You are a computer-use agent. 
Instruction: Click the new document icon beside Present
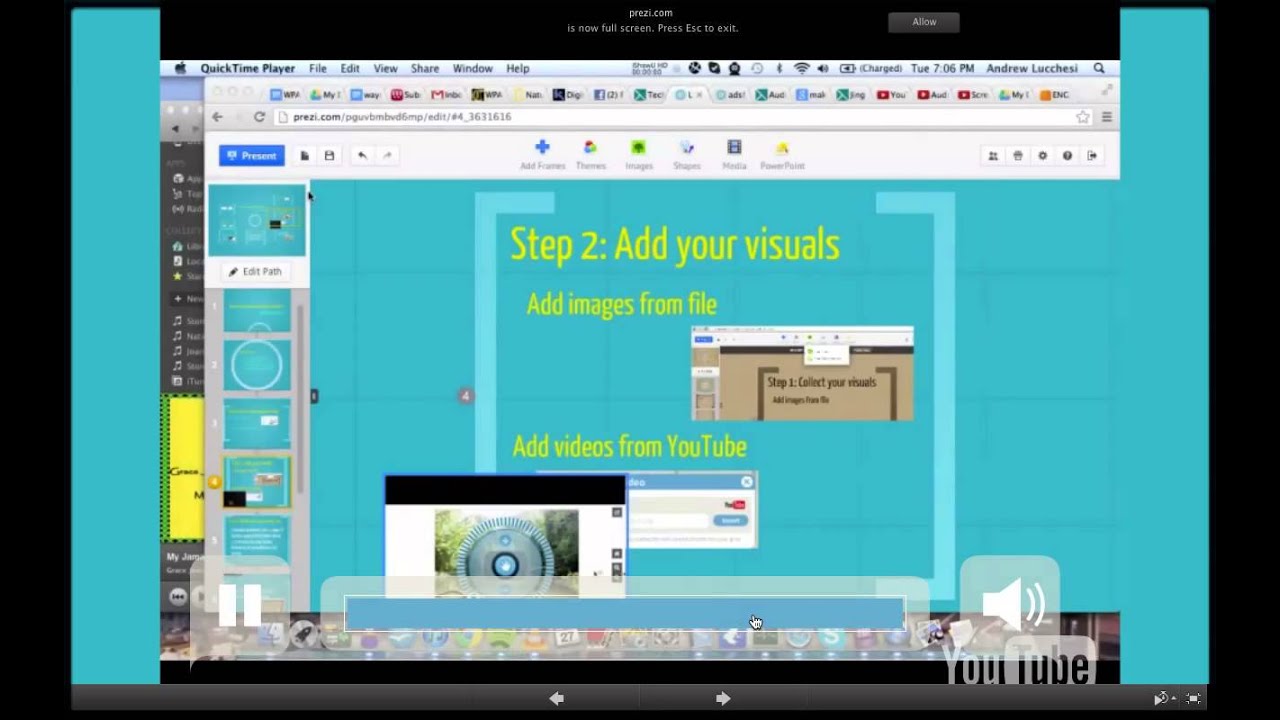point(305,156)
